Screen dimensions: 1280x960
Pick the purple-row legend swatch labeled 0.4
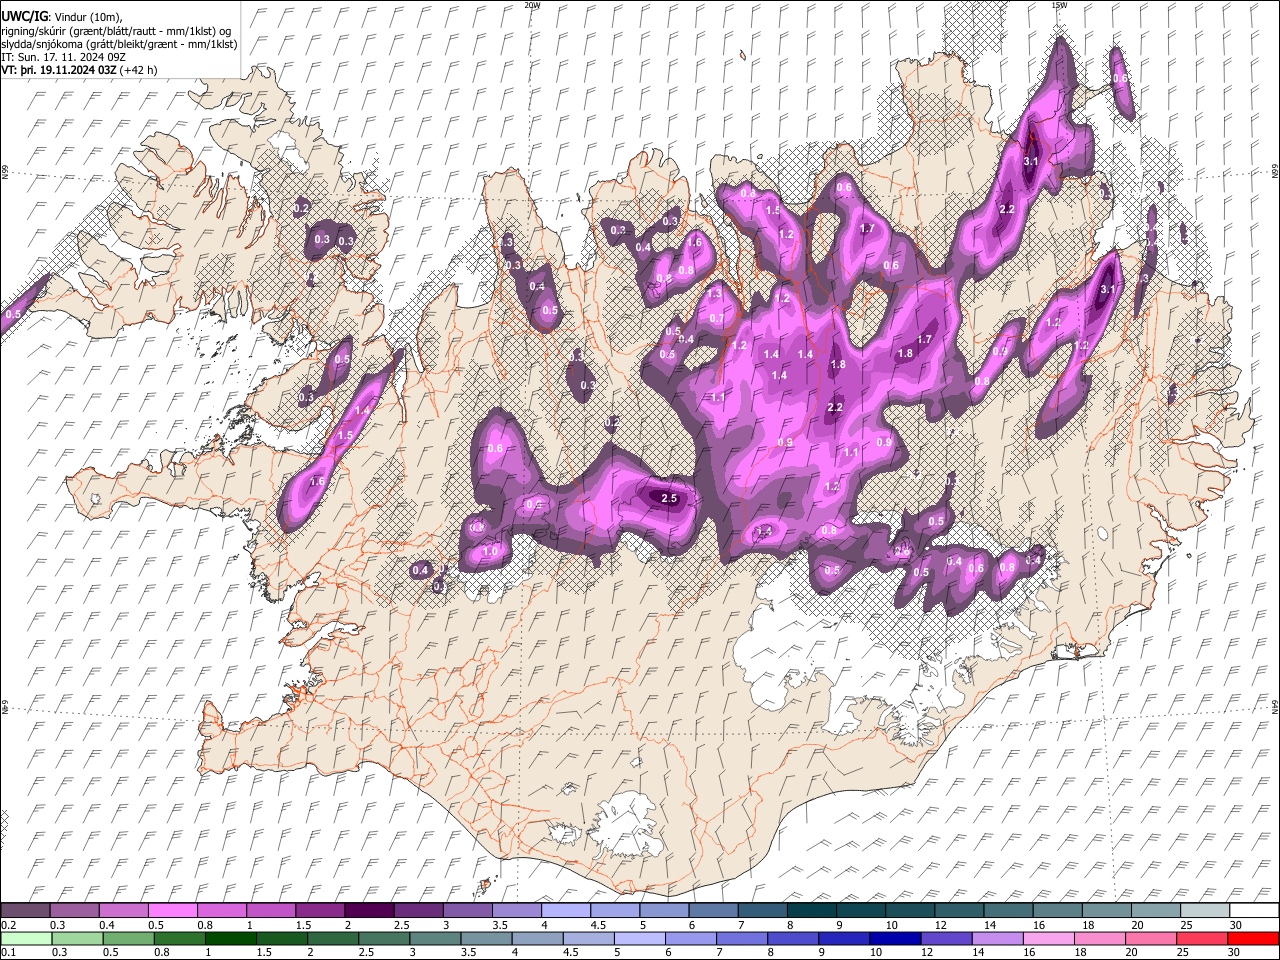pos(123,910)
